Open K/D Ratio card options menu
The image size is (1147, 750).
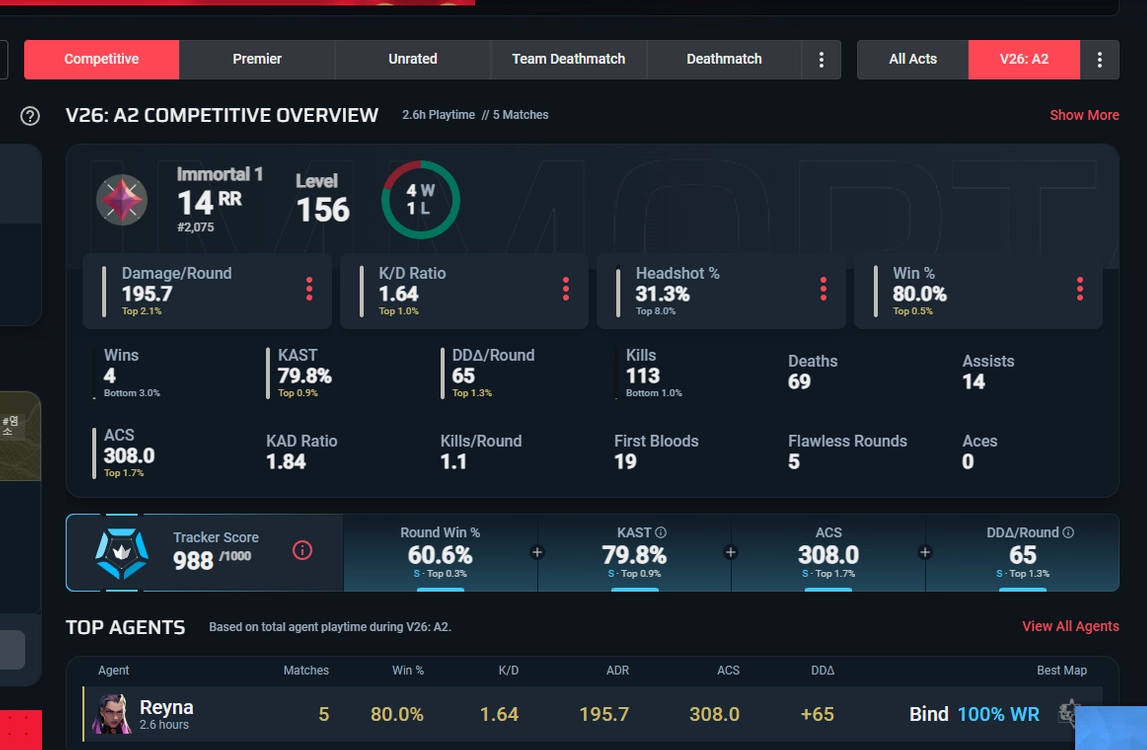coord(565,289)
